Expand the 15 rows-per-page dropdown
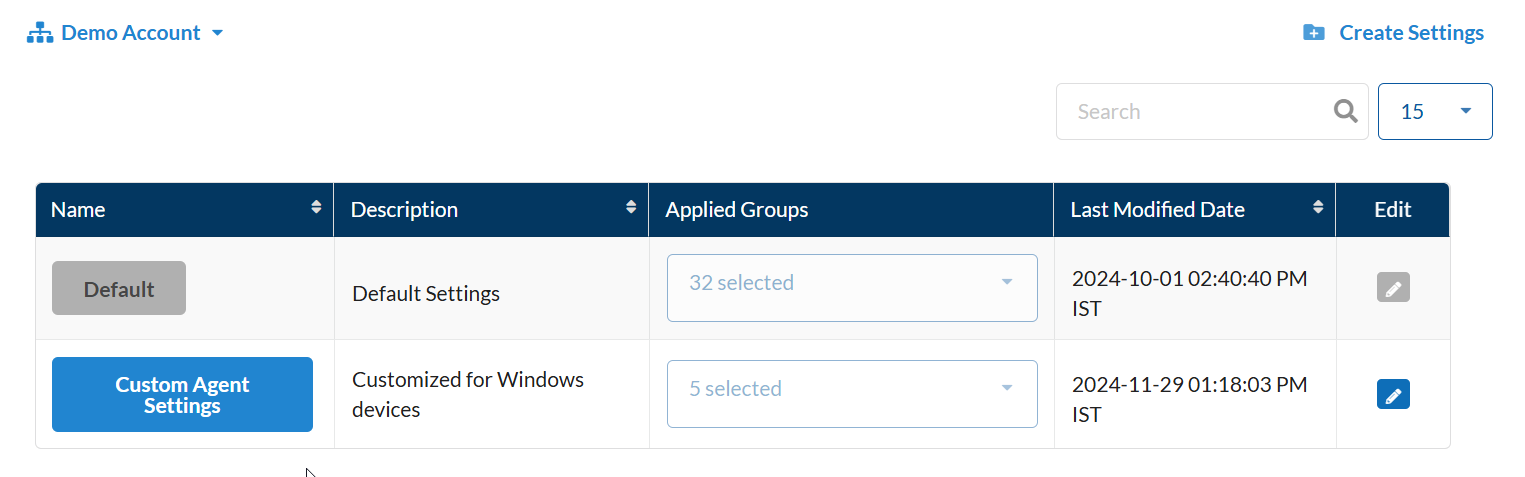The height and width of the screenshot is (477, 1525). click(1435, 111)
